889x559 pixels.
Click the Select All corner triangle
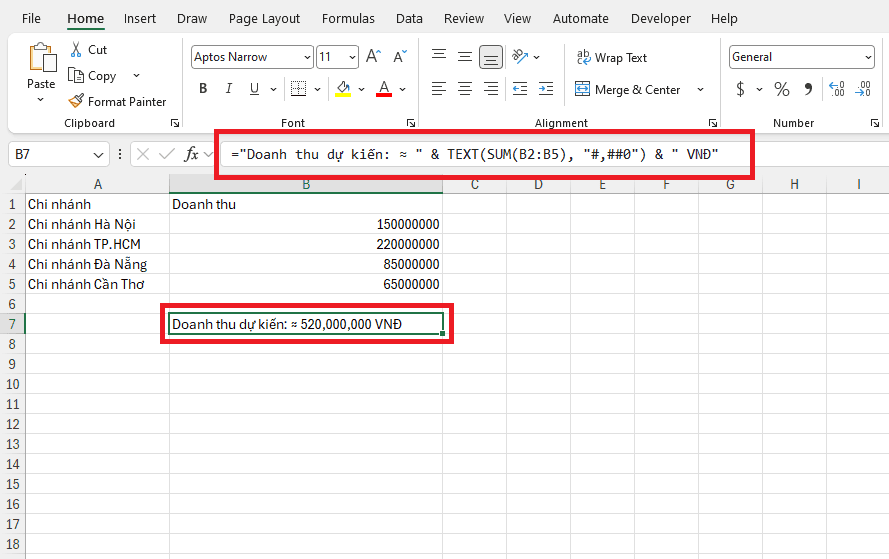tap(14, 184)
